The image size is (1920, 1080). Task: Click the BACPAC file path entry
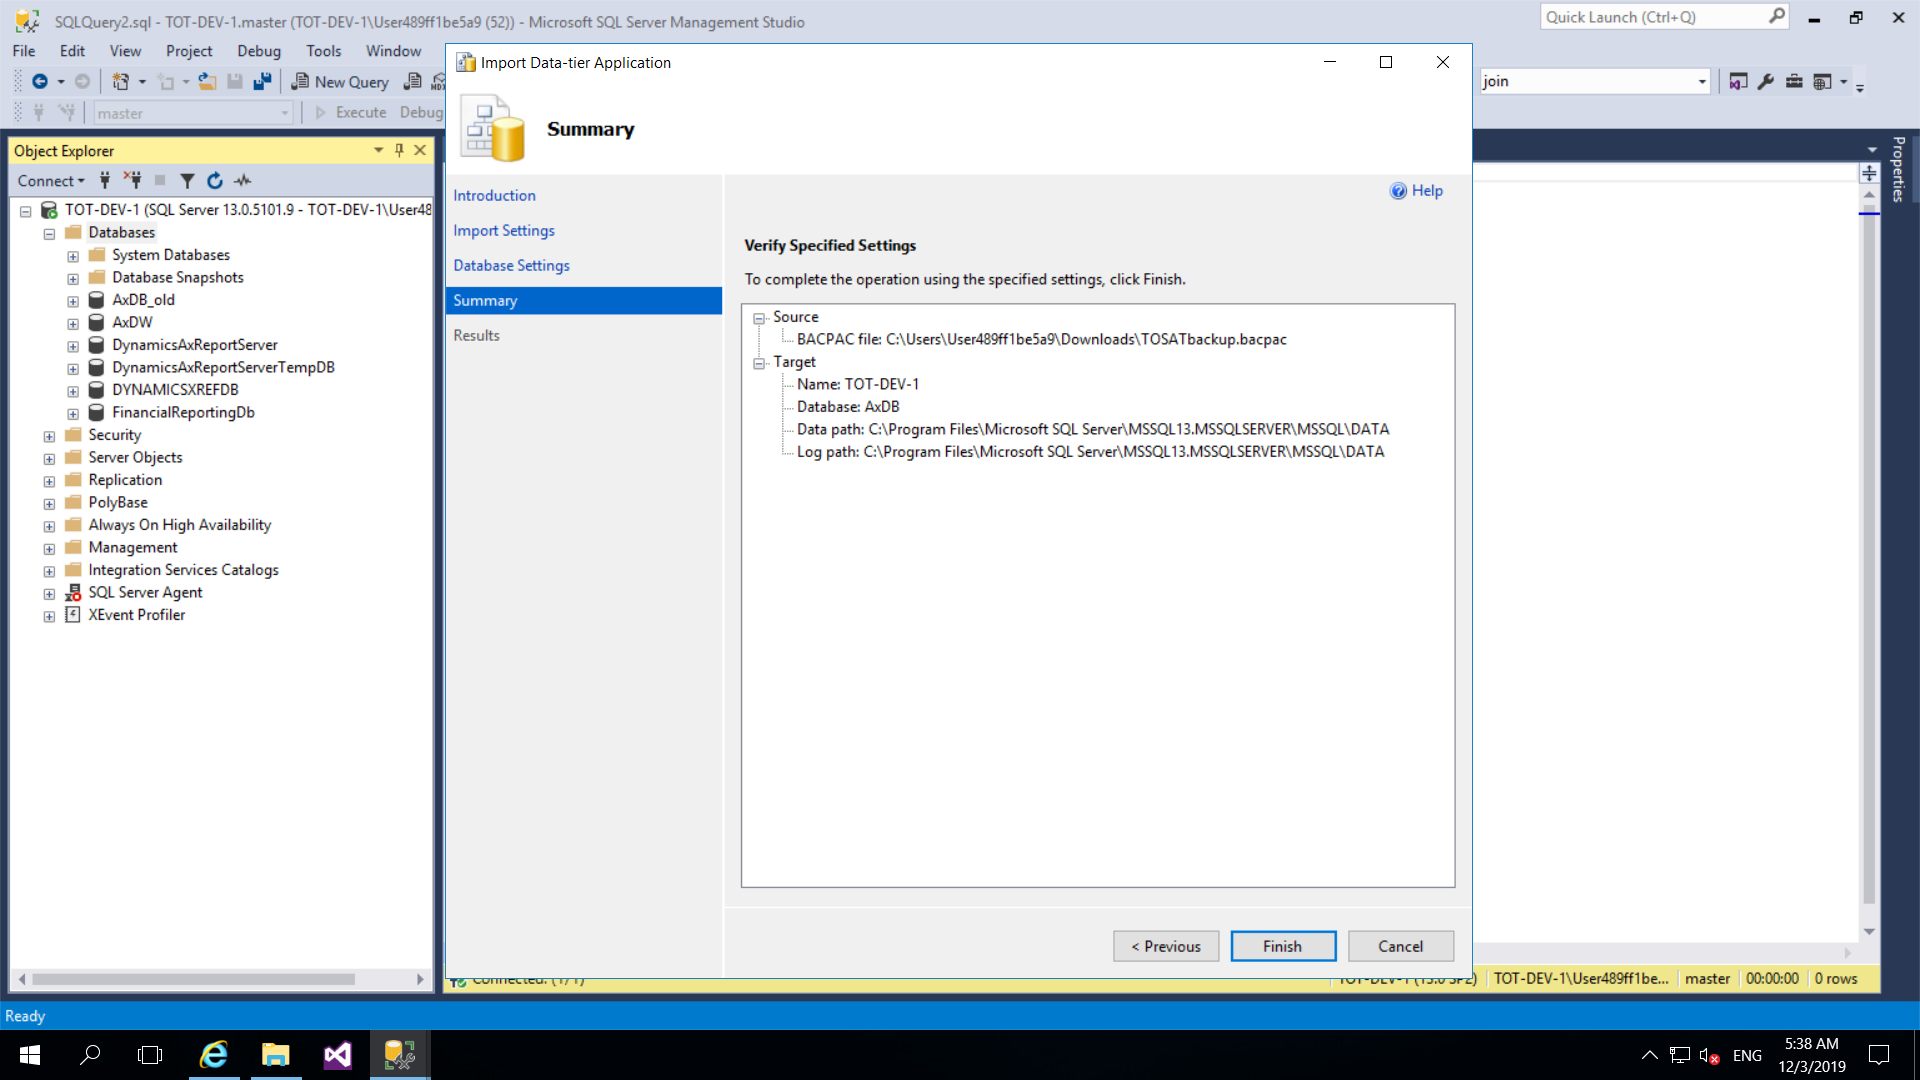1041,340
